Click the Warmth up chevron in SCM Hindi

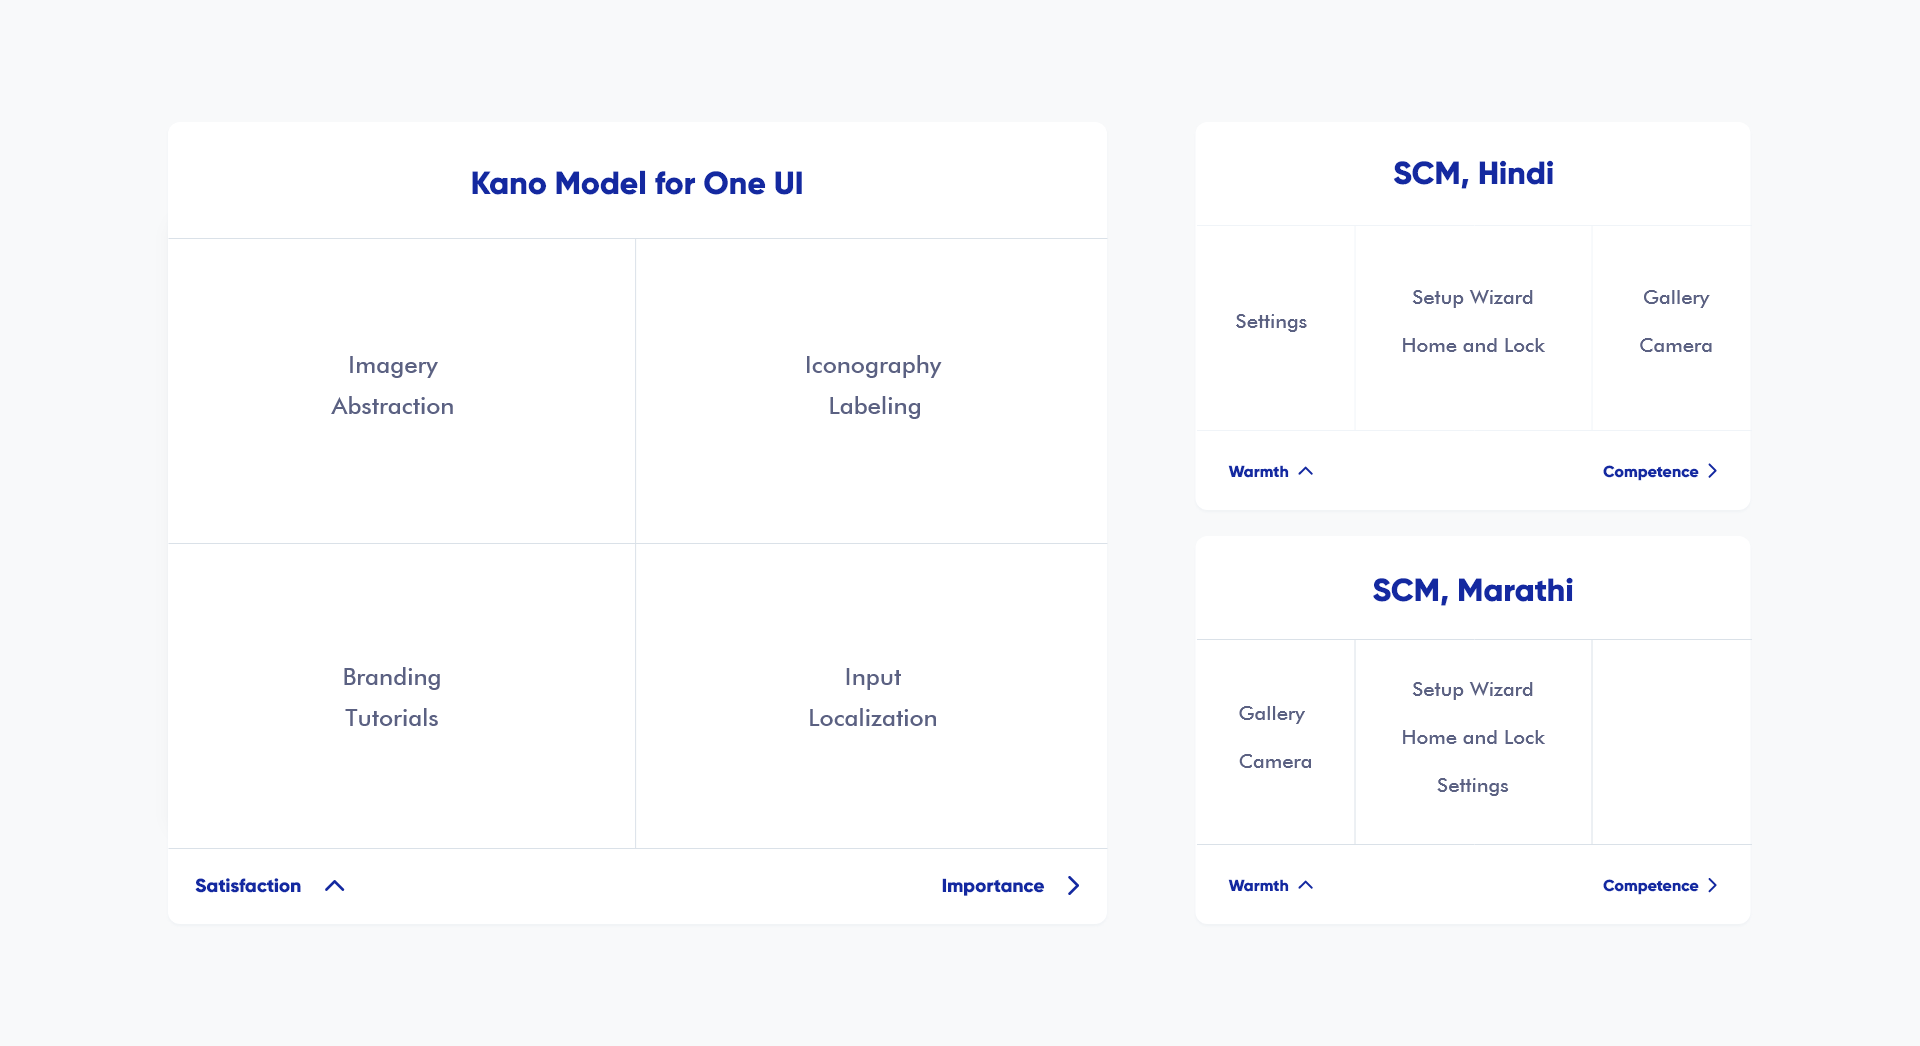[x=1306, y=471]
